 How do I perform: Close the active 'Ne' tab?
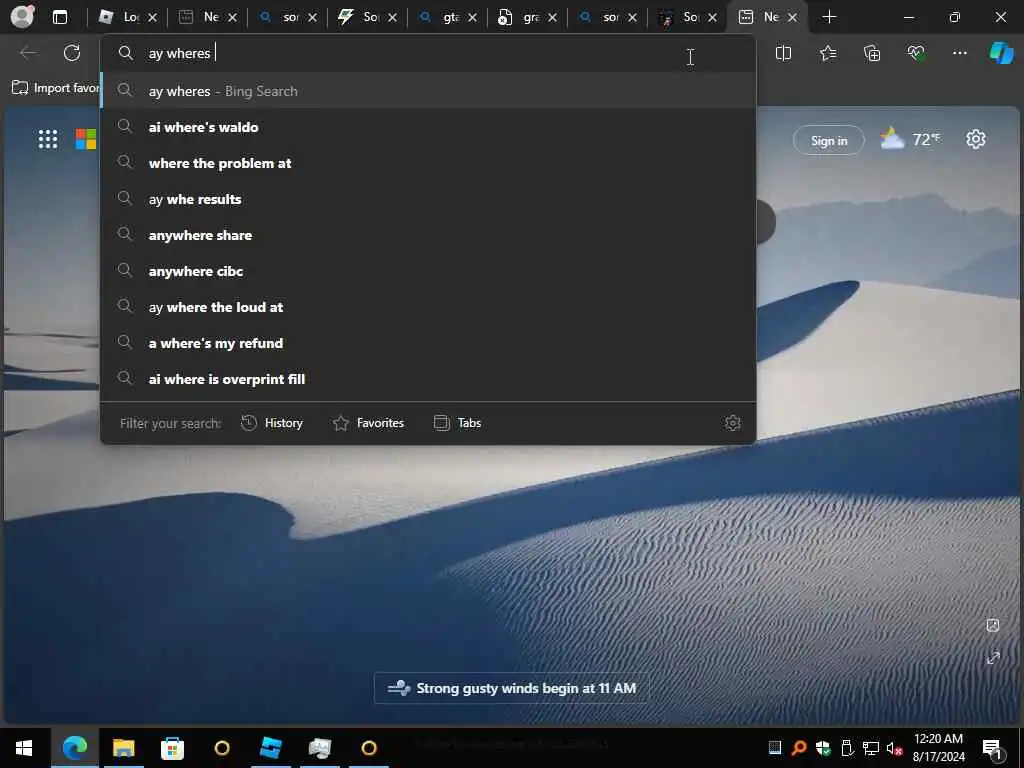click(x=792, y=18)
